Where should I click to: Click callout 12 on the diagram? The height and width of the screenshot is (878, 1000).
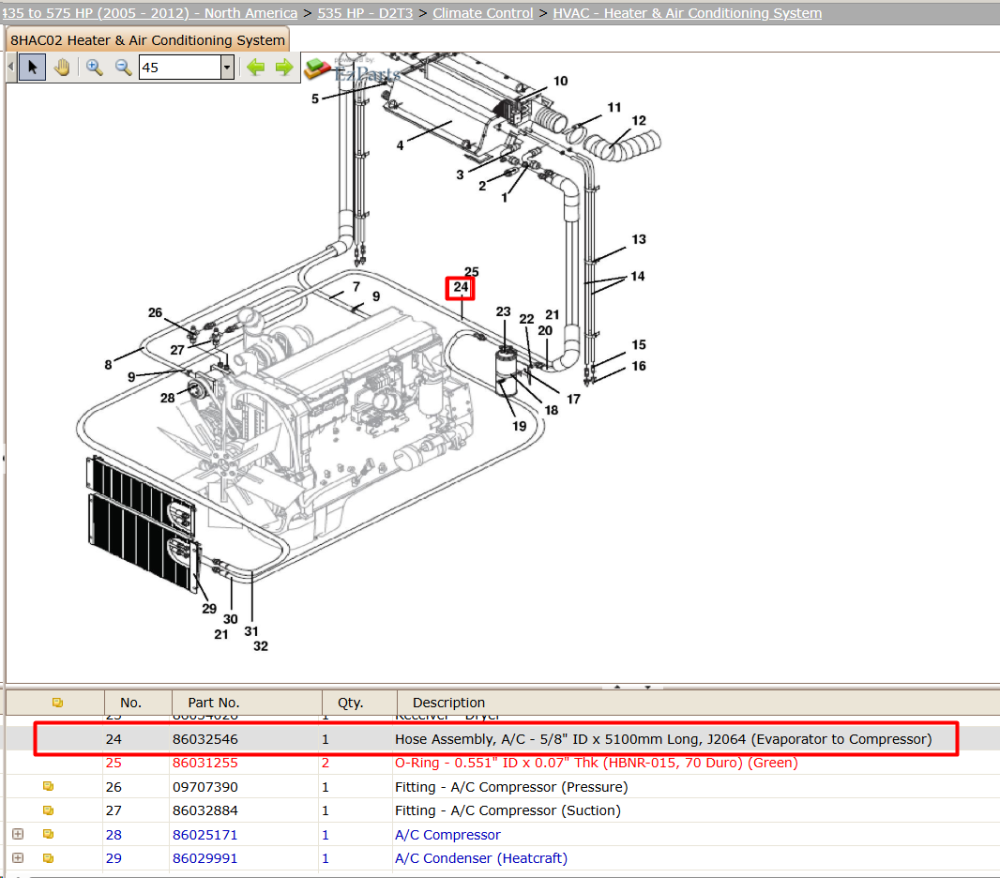coord(639,121)
